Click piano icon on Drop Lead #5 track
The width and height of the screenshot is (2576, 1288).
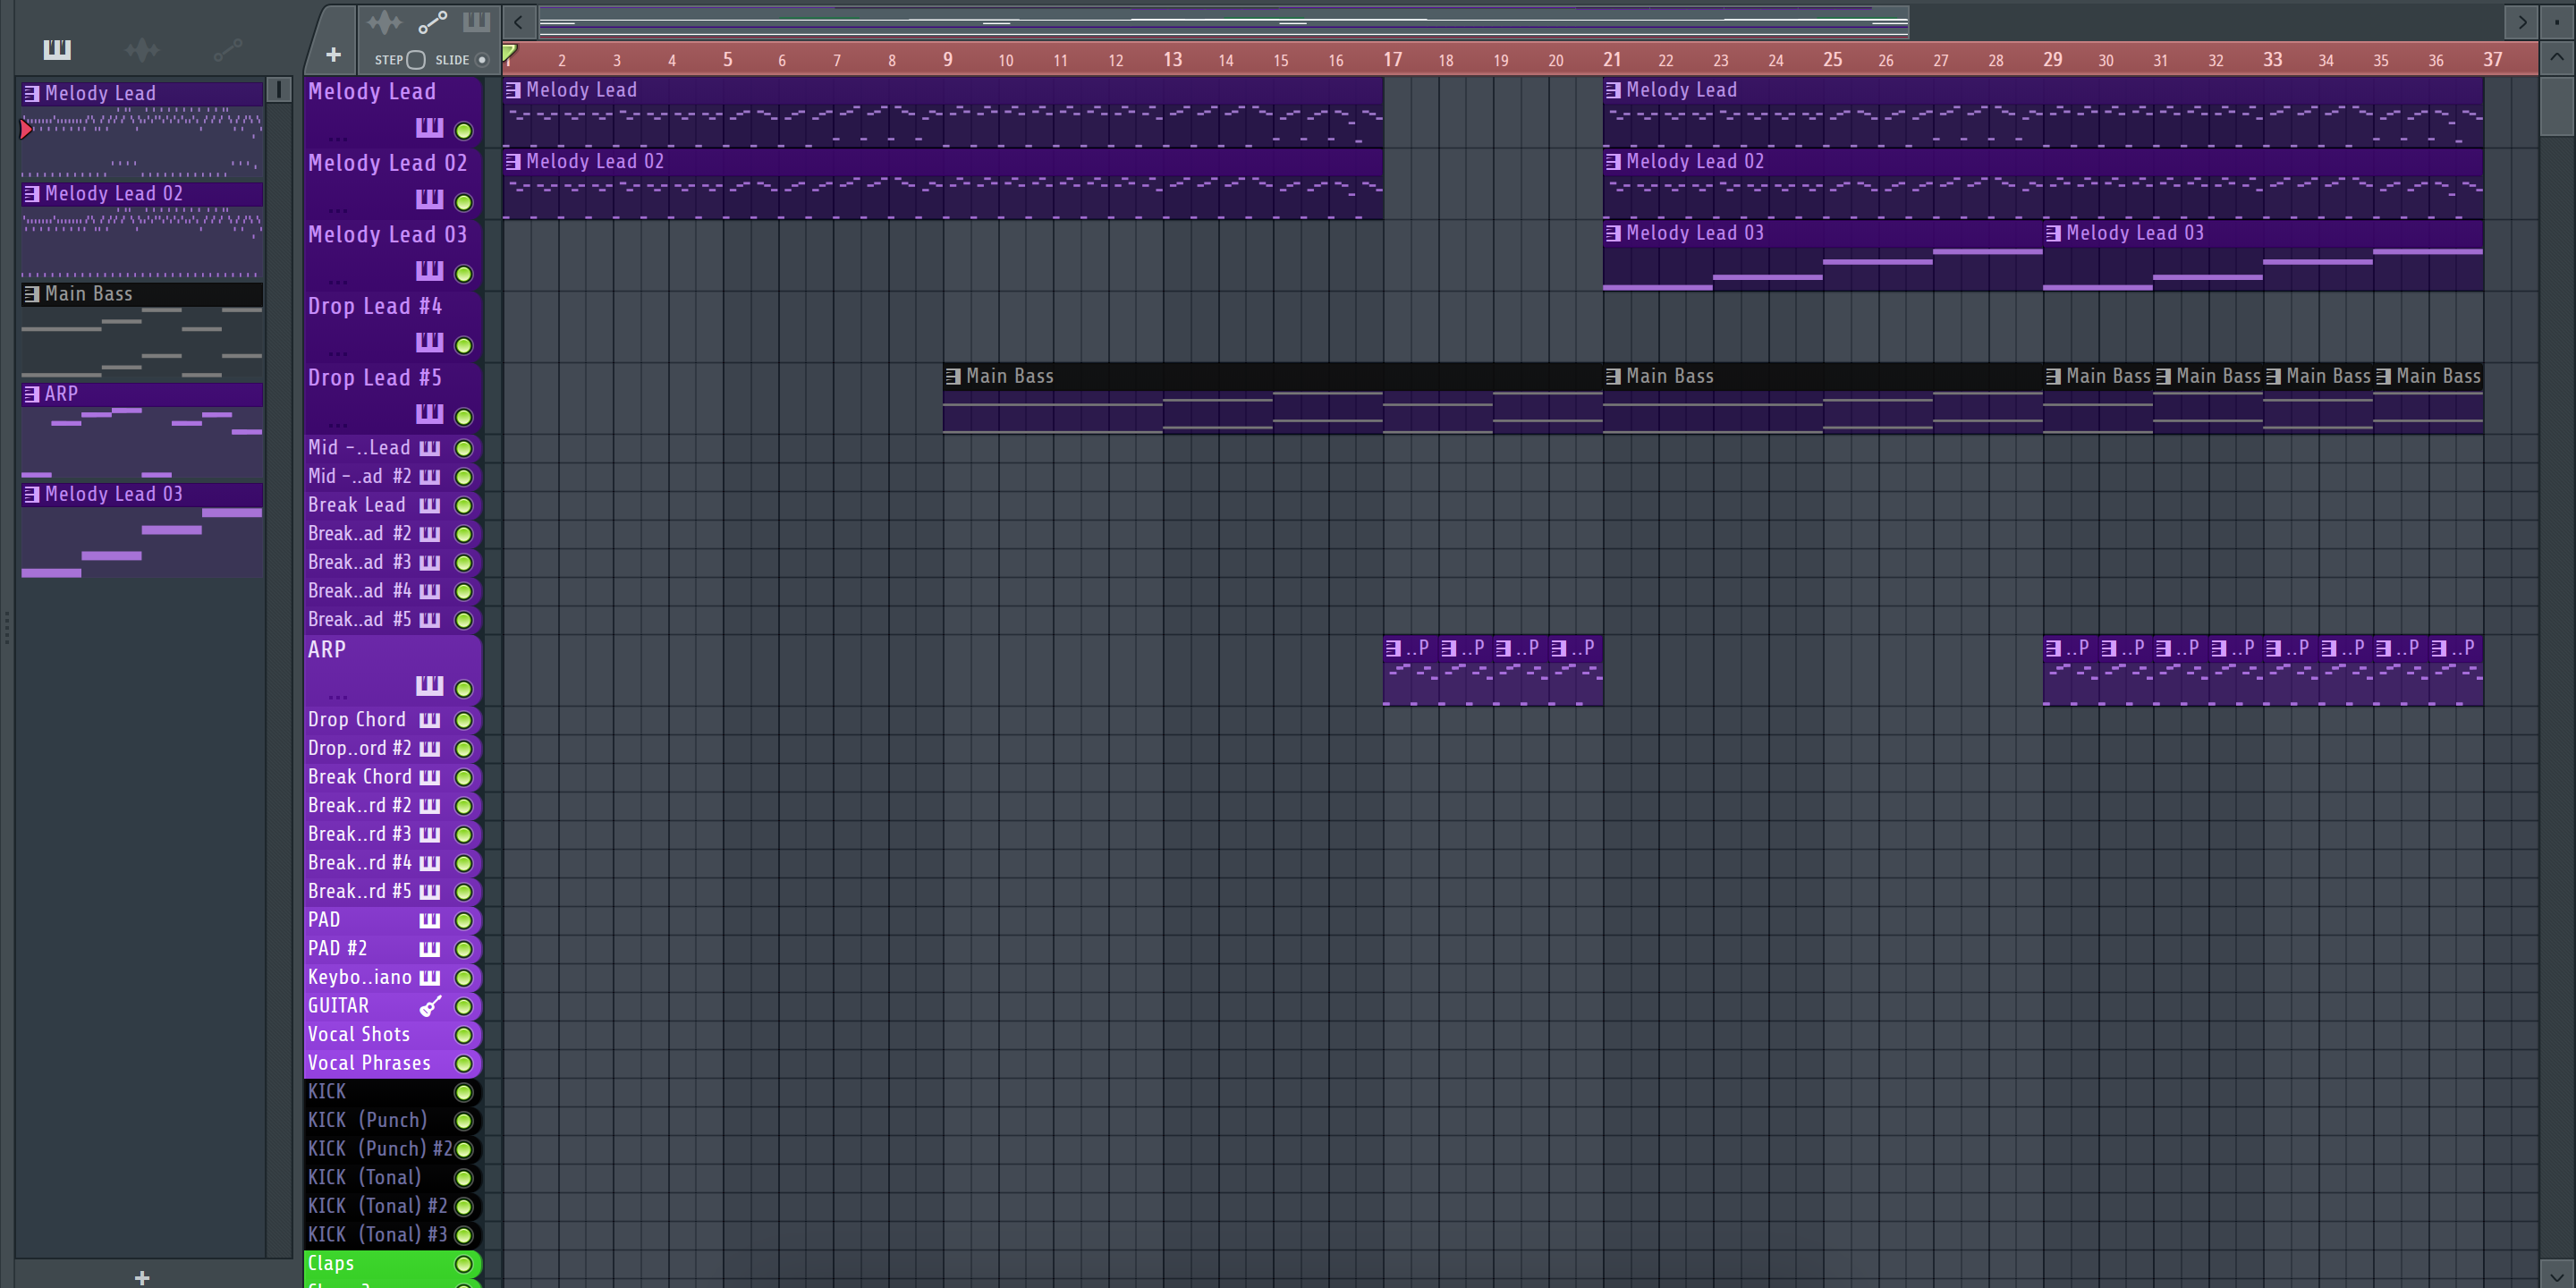(x=429, y=414)
